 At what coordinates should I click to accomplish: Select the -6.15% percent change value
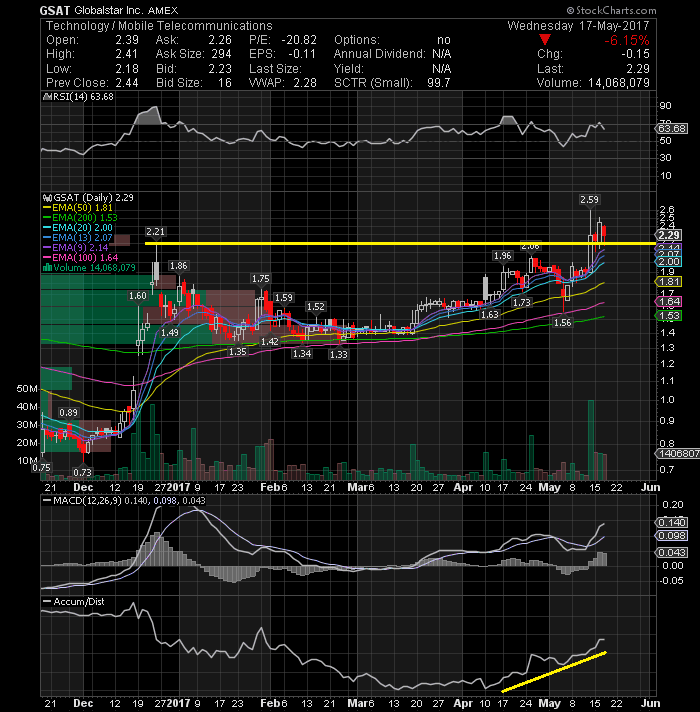[x=626, y=40]
